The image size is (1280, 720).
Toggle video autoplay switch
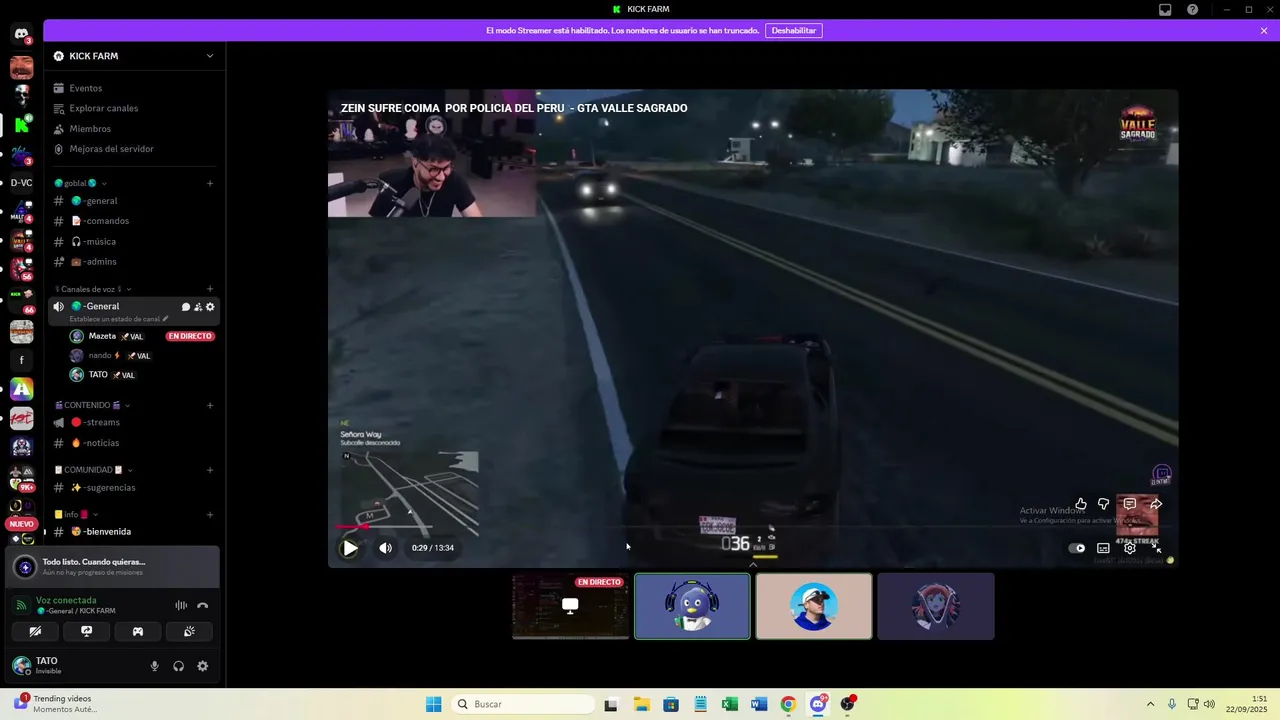click(1077, 548)
